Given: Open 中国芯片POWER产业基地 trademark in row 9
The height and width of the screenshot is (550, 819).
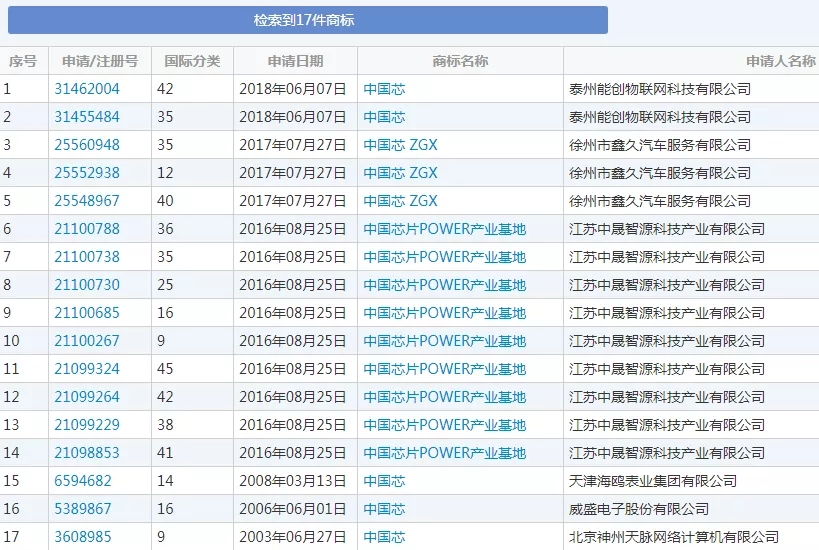Looking at the screenshot, I should [444, 313].
